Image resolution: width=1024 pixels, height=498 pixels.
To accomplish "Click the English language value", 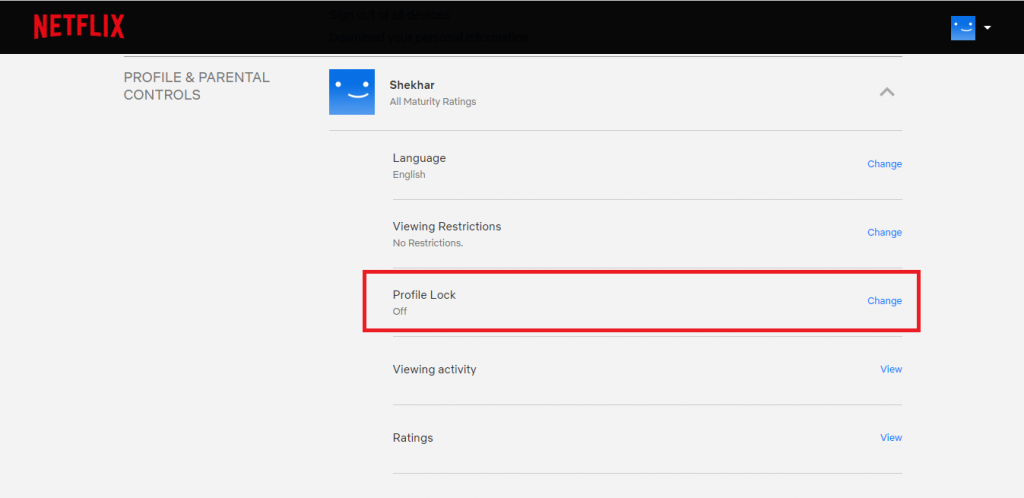I will [409, 175].
